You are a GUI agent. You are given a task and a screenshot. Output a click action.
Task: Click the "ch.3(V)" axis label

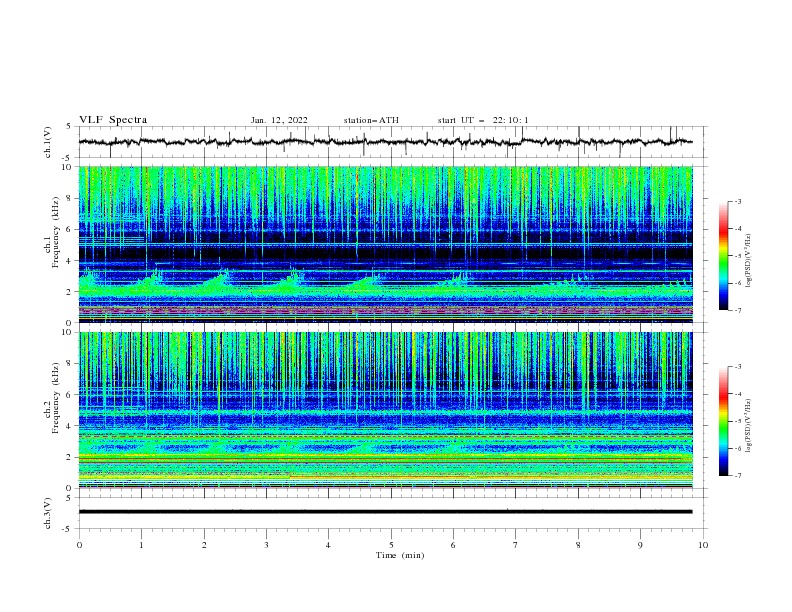(x=48, y=513)
